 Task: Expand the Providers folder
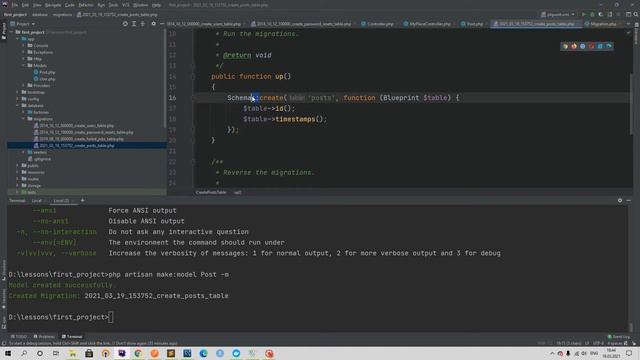pos(24,85)
